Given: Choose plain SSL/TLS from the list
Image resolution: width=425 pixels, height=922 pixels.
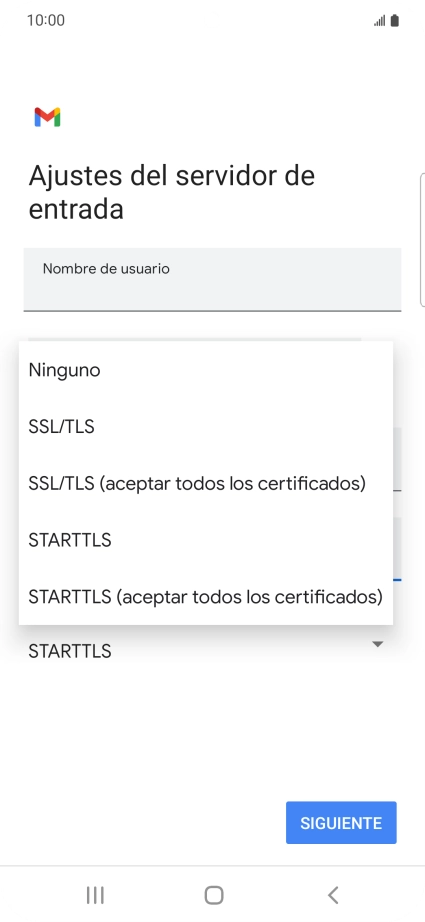Looking at the screenshot, I should (x=206, y=427).
